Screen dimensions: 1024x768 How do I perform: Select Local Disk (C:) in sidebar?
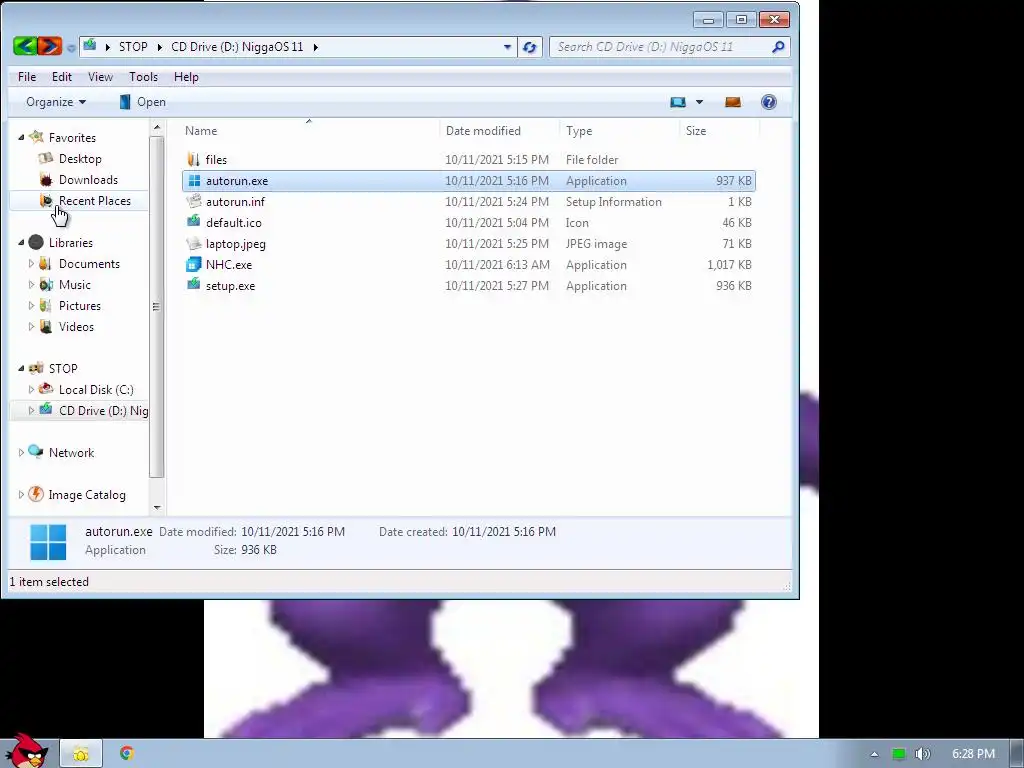point(96,390)
